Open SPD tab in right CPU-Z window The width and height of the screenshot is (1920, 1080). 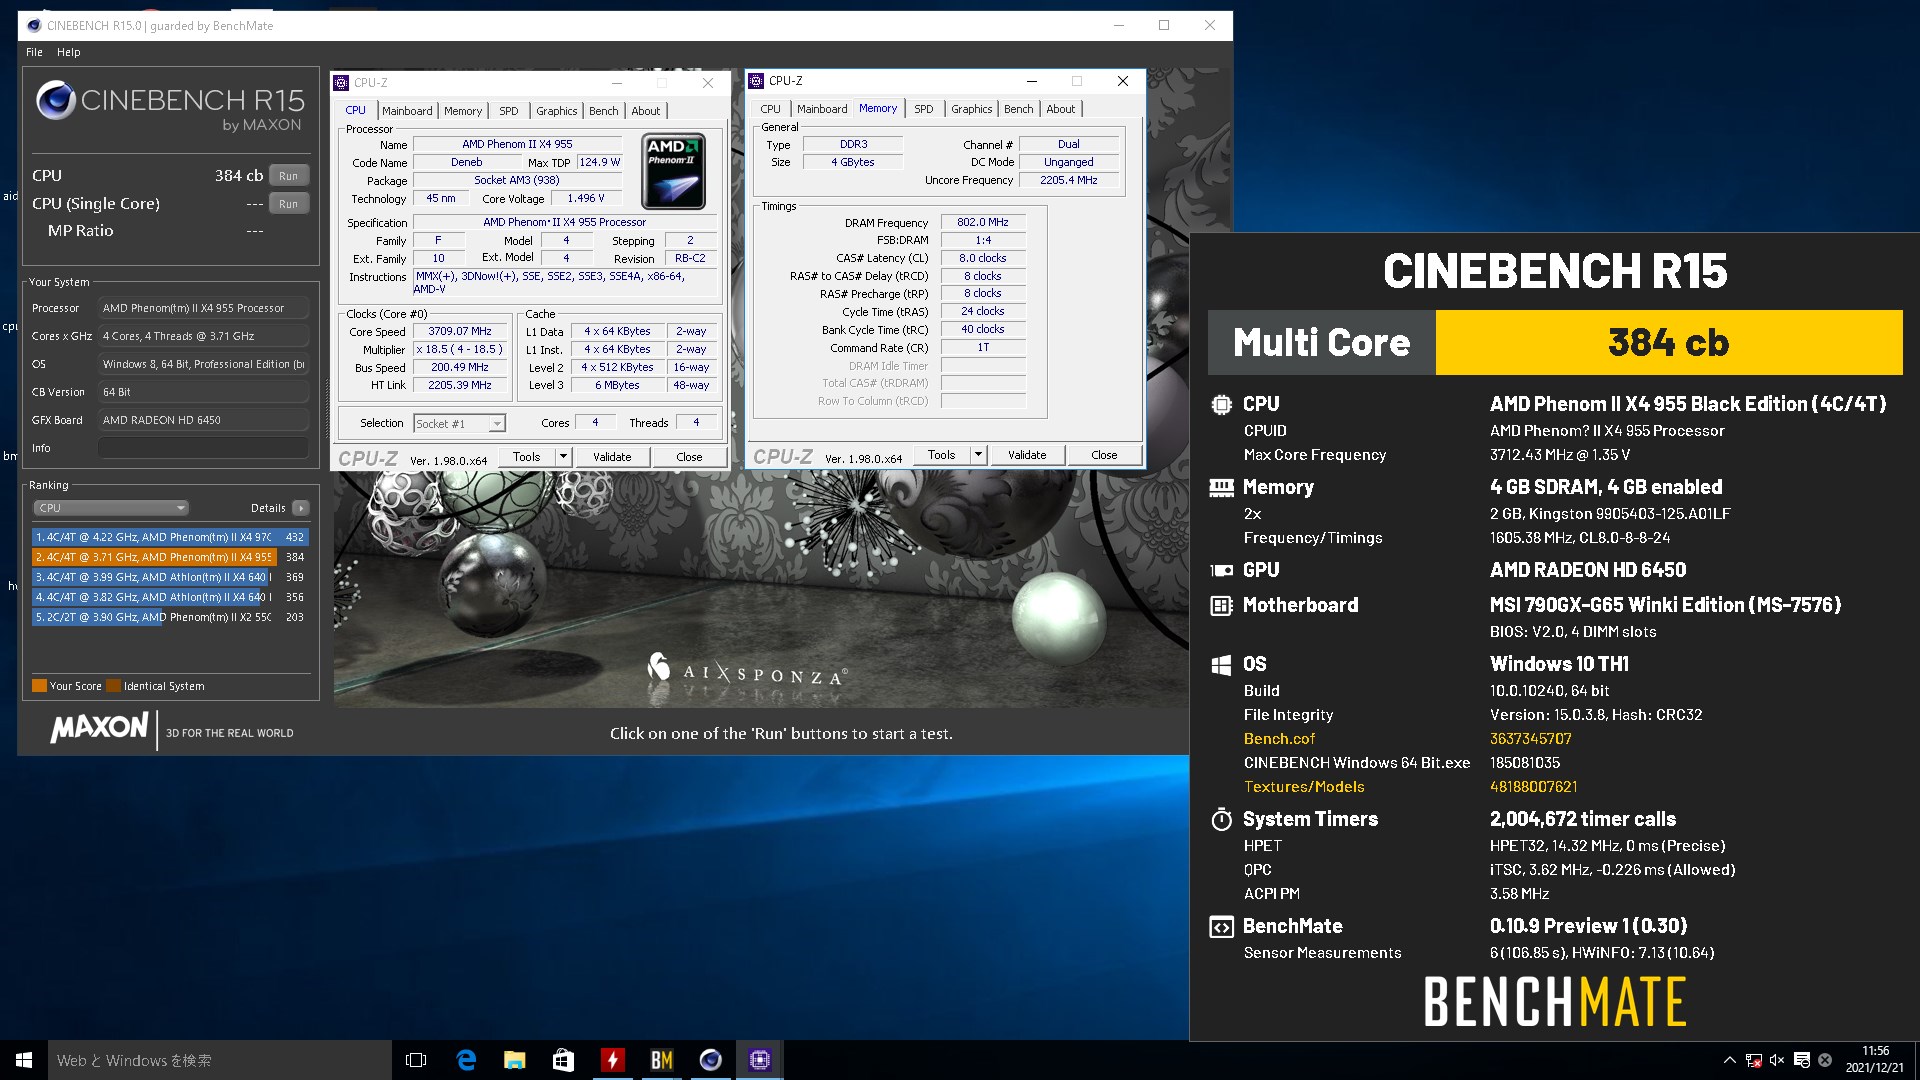coord(924,109)
